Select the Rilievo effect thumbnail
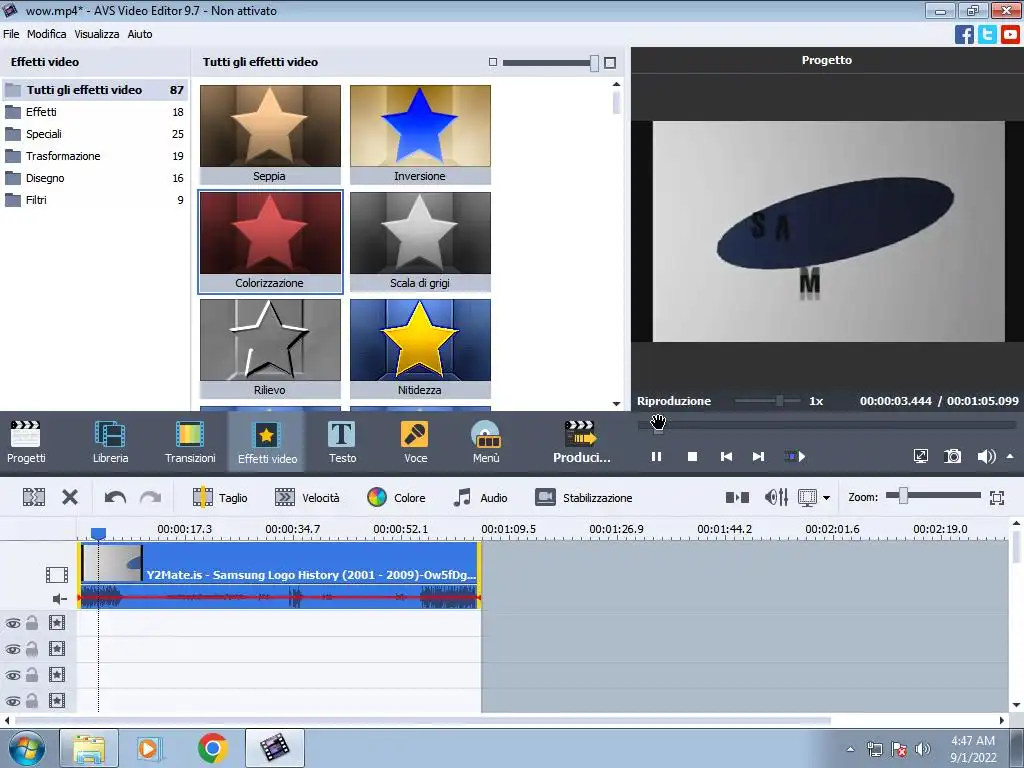The width and height of the screenshot is (1024, 768). tap(270, 348)
